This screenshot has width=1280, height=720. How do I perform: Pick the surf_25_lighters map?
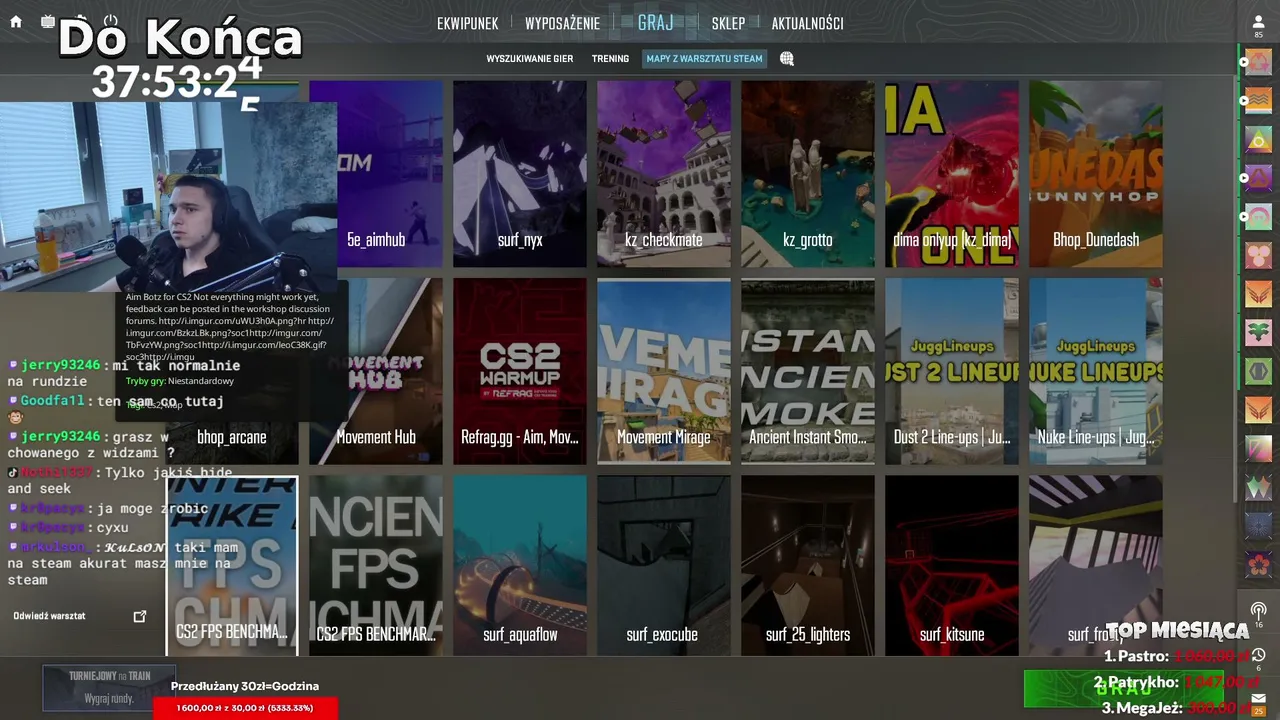point(808,566)
